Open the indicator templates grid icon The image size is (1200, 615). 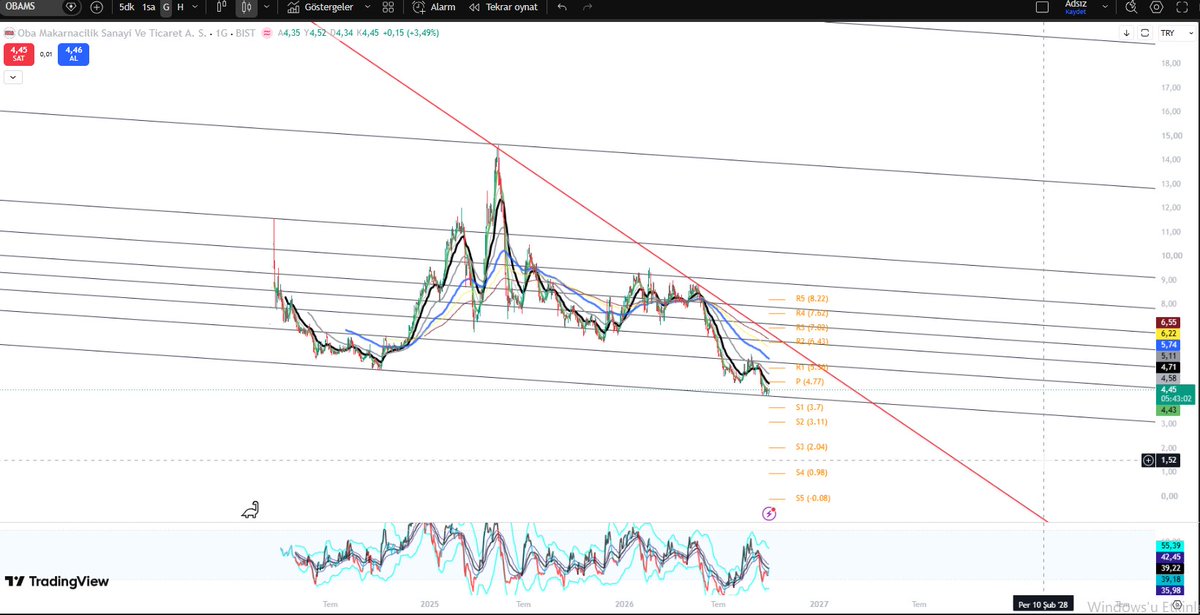click(388, 7)
